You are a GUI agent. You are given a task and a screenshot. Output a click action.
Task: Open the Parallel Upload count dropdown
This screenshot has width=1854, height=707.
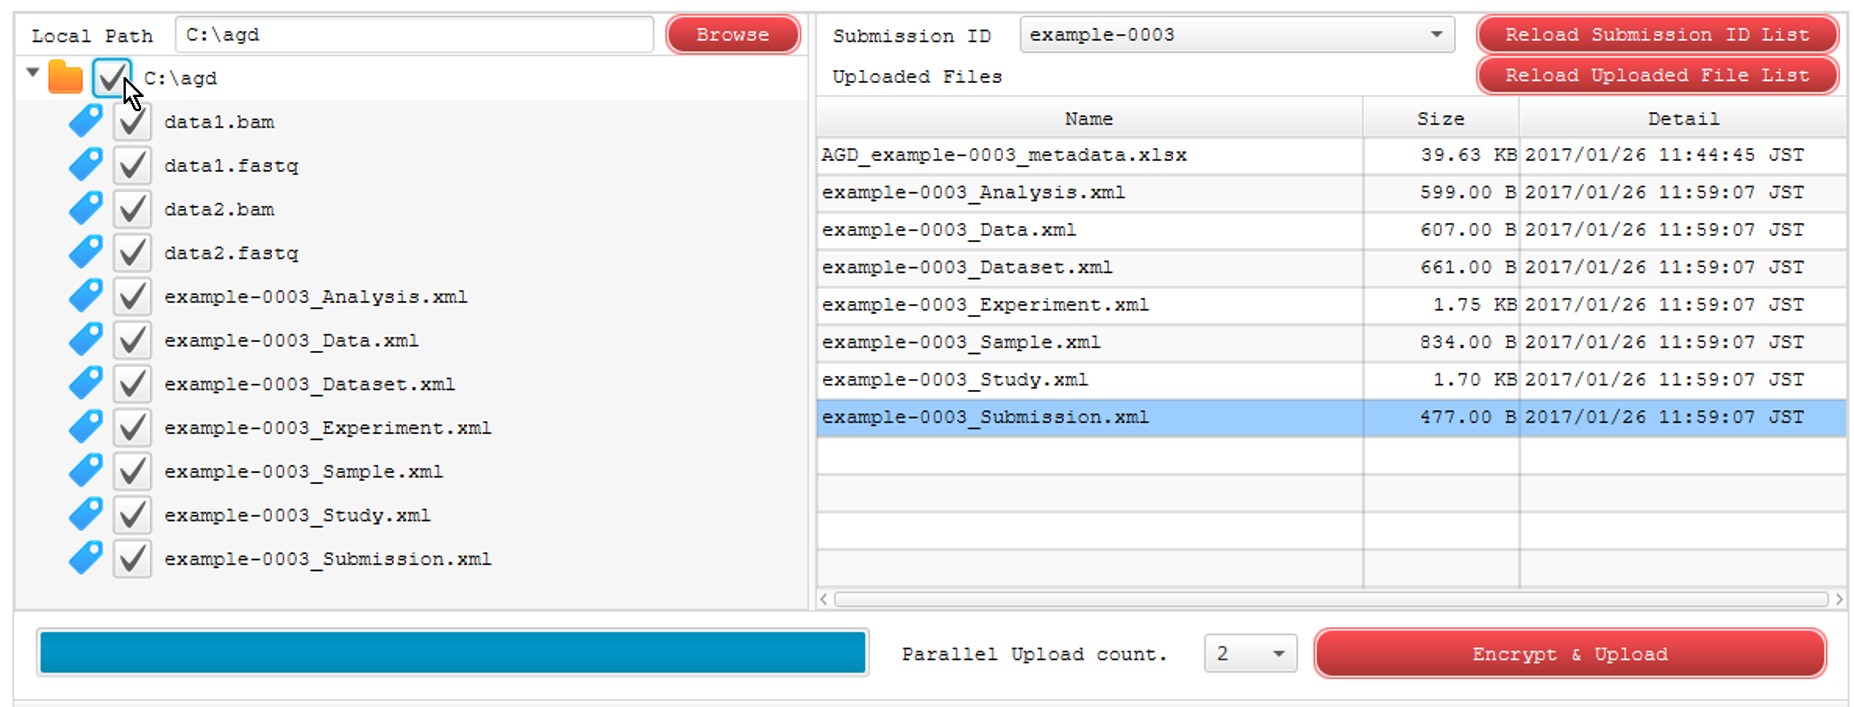[x=1250, y=654]
